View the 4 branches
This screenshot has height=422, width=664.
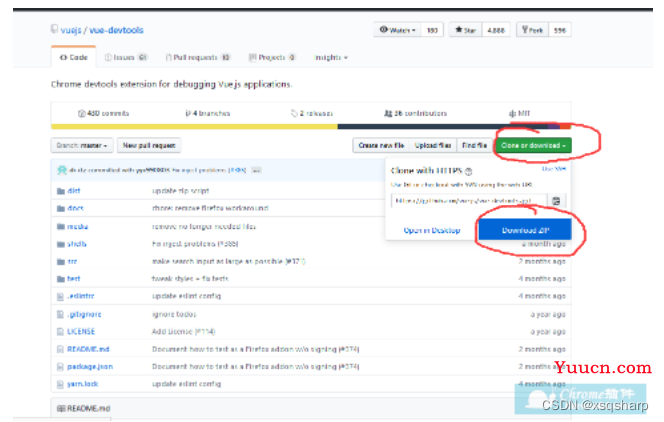tap(208, 113)
